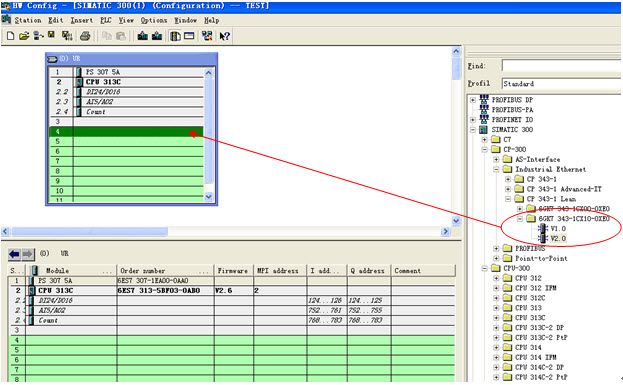Click the PROFIBUS DP network icon
The image size is (623, 385).
[484, 99]
